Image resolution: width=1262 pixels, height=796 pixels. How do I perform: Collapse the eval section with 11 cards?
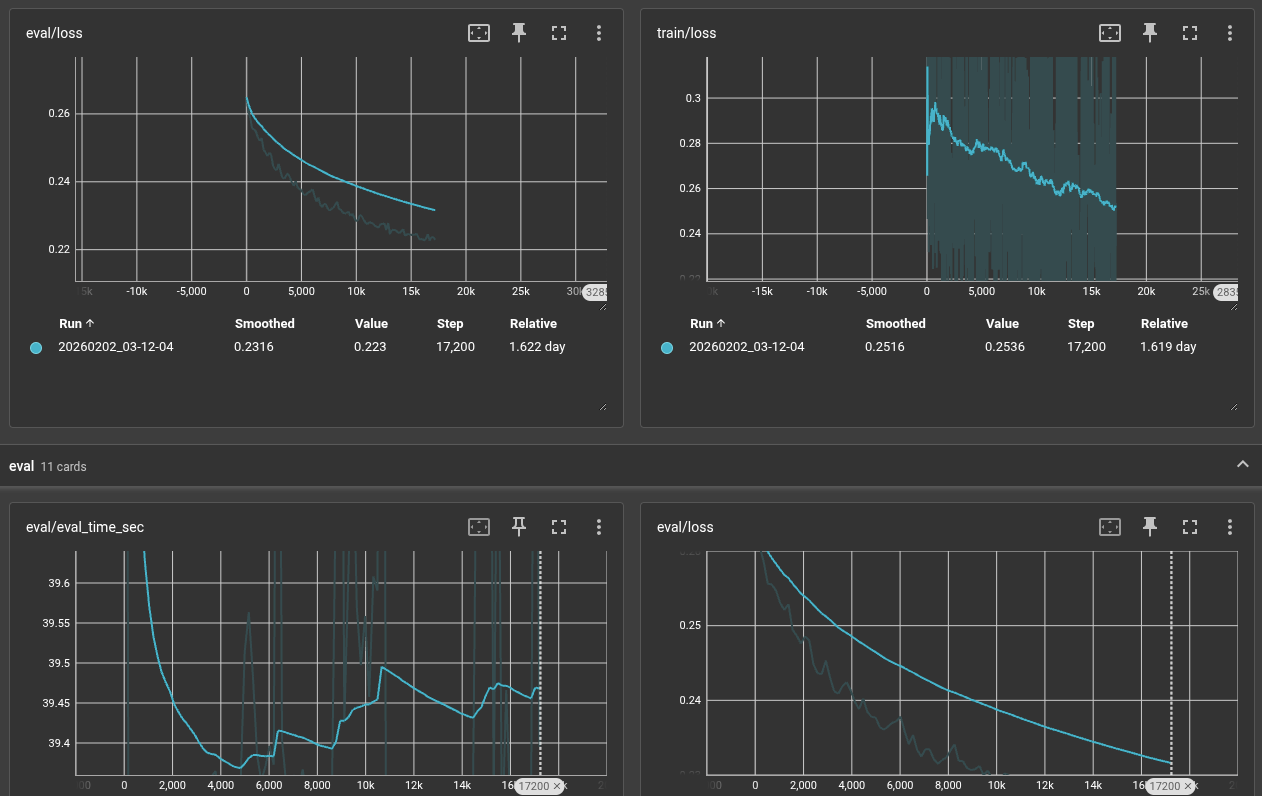pos(1243,464)
